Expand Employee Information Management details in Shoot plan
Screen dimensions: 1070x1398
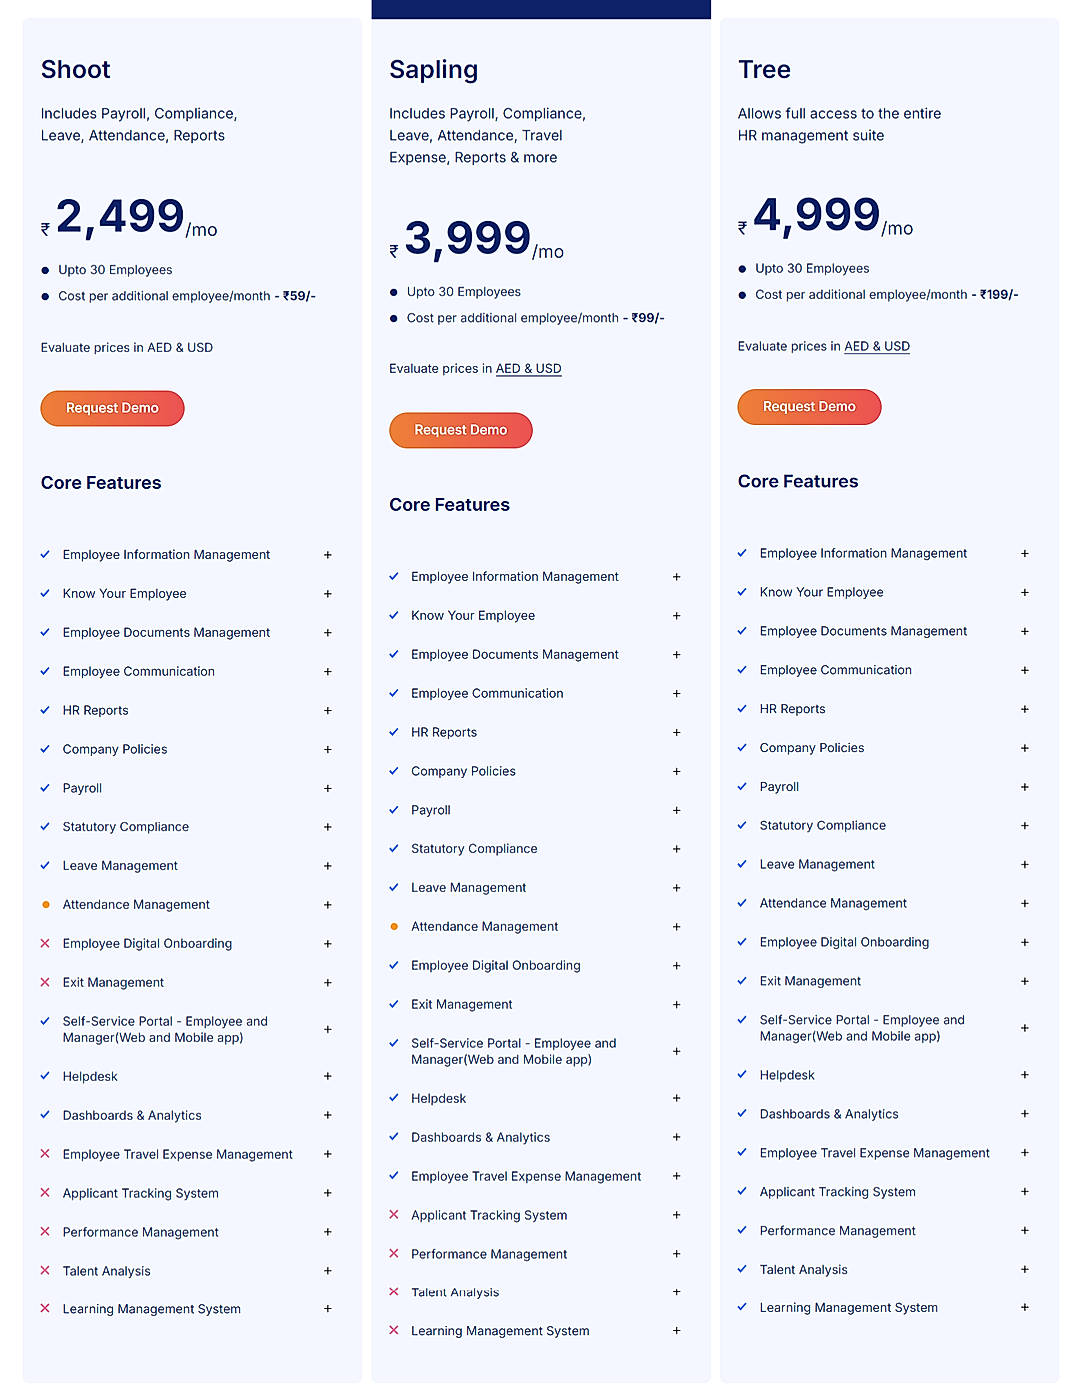click(328, 555)
